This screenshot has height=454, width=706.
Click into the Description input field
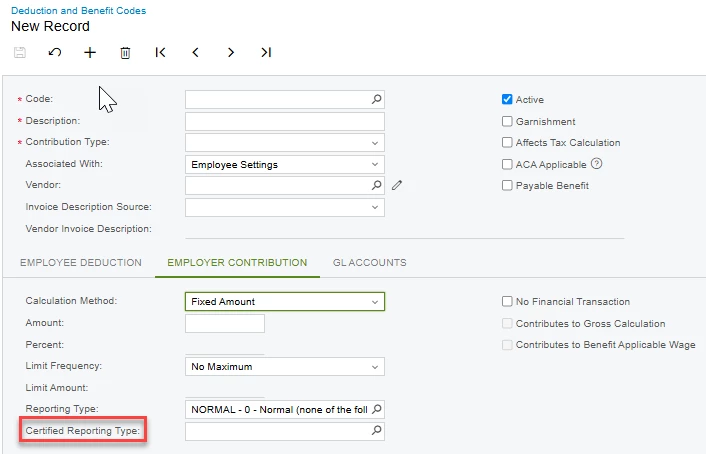285,122
